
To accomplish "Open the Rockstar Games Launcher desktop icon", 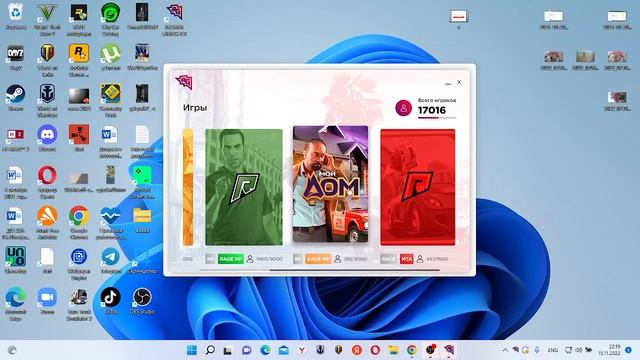I will click(x=79, y=60).
